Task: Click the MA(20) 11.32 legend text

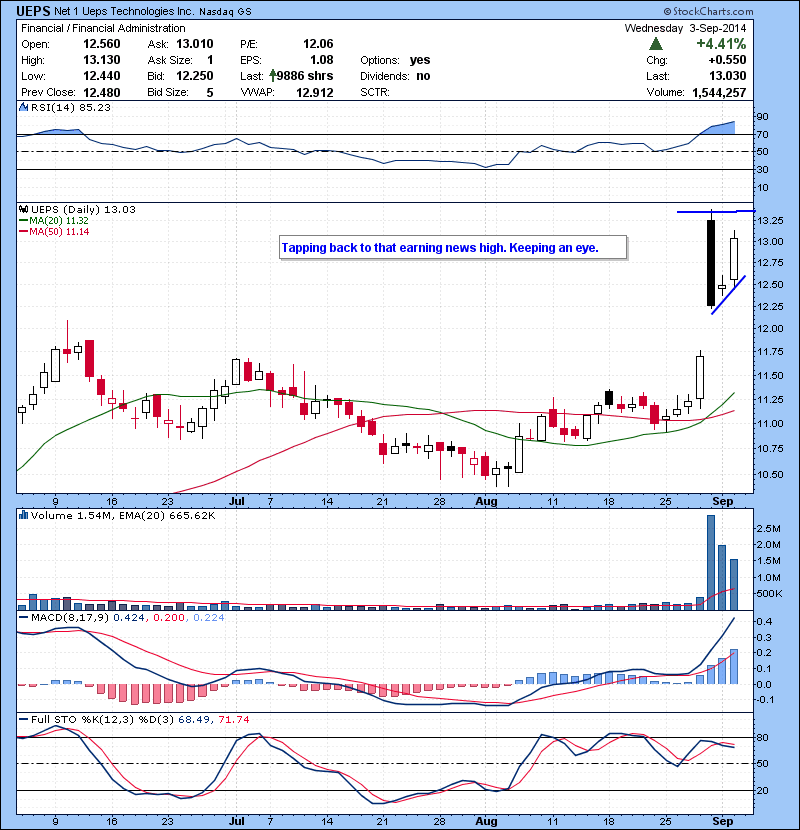Action: point(59,221)
